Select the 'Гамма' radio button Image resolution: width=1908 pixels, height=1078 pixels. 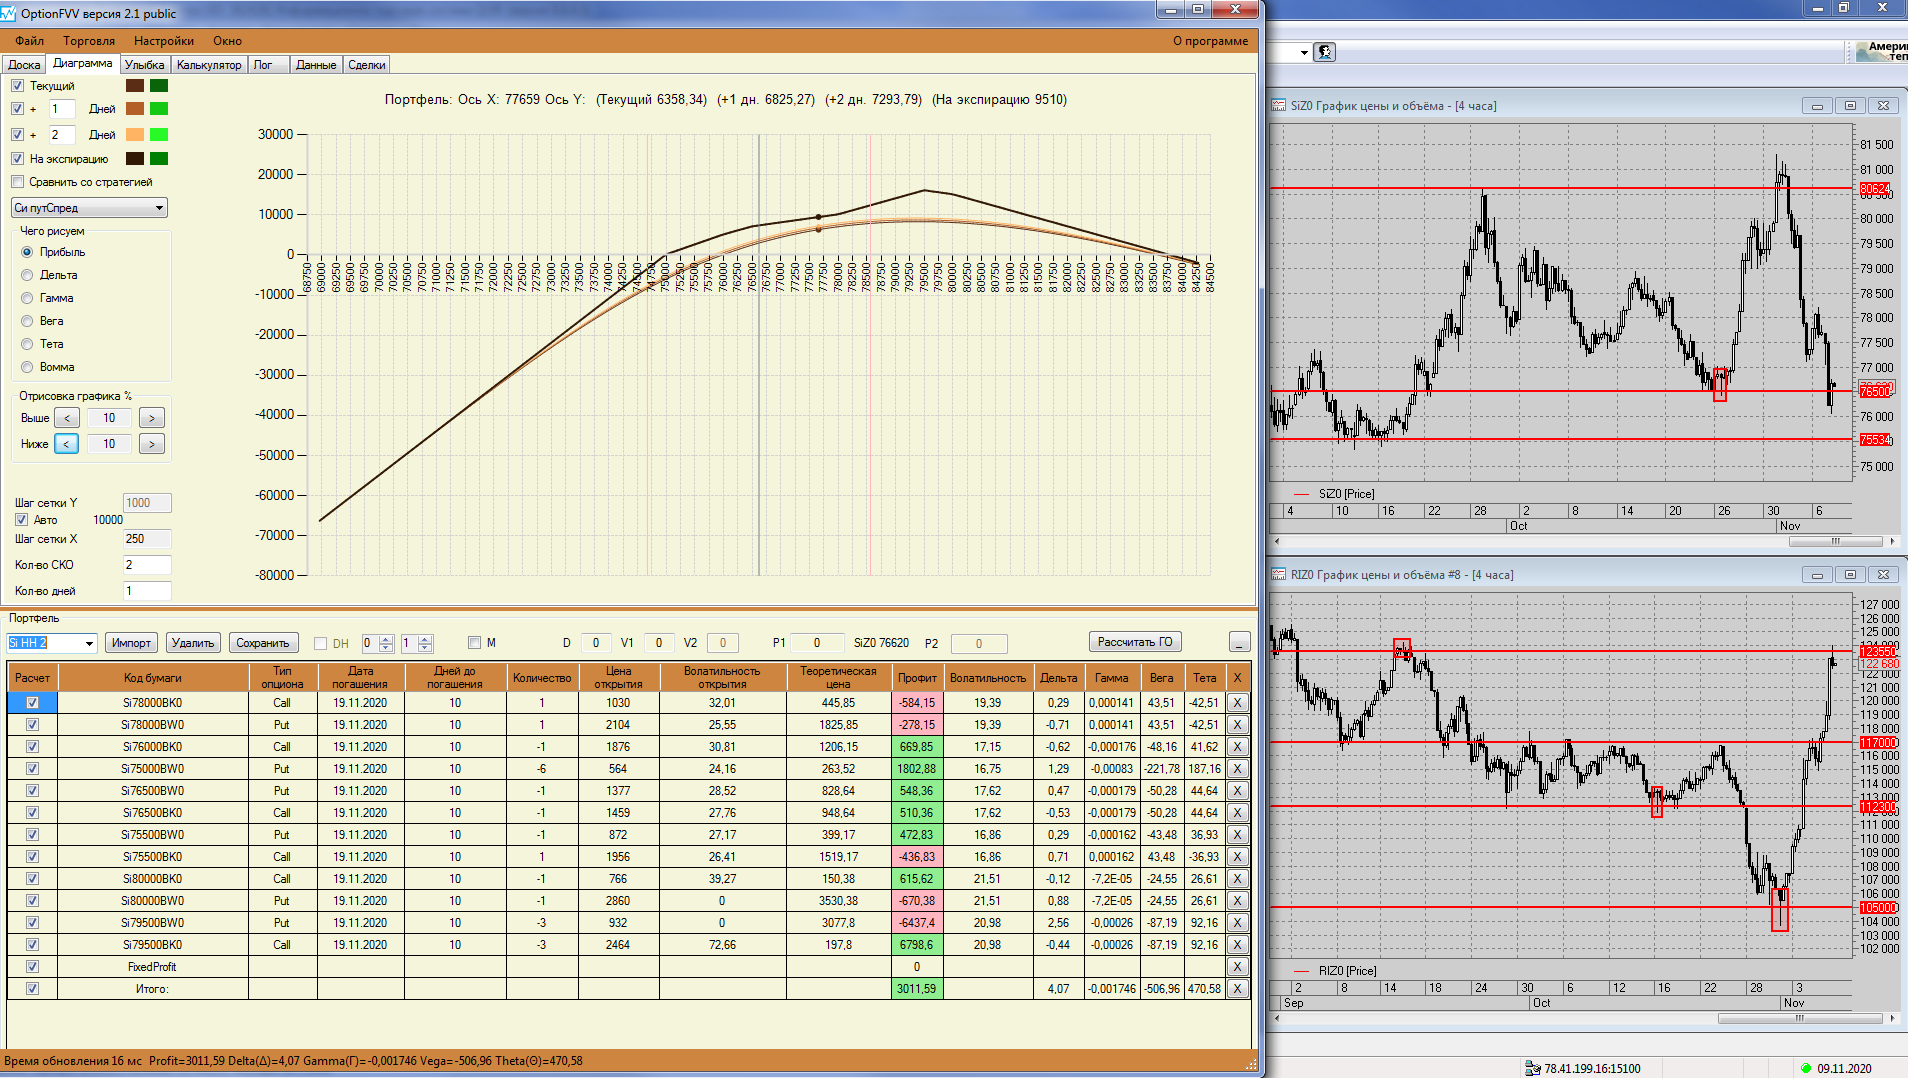(x=27, y=298)
